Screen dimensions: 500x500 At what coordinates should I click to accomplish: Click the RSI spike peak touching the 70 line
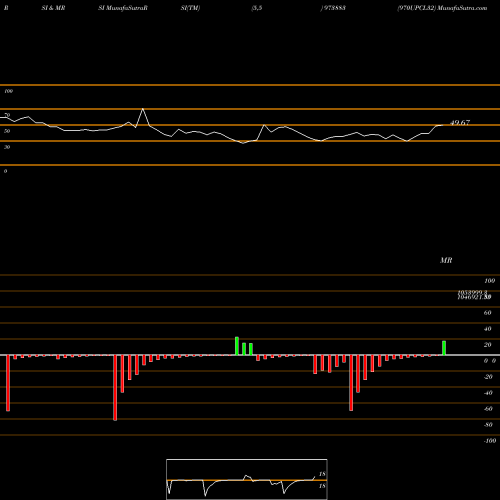(x=143, y=109)
